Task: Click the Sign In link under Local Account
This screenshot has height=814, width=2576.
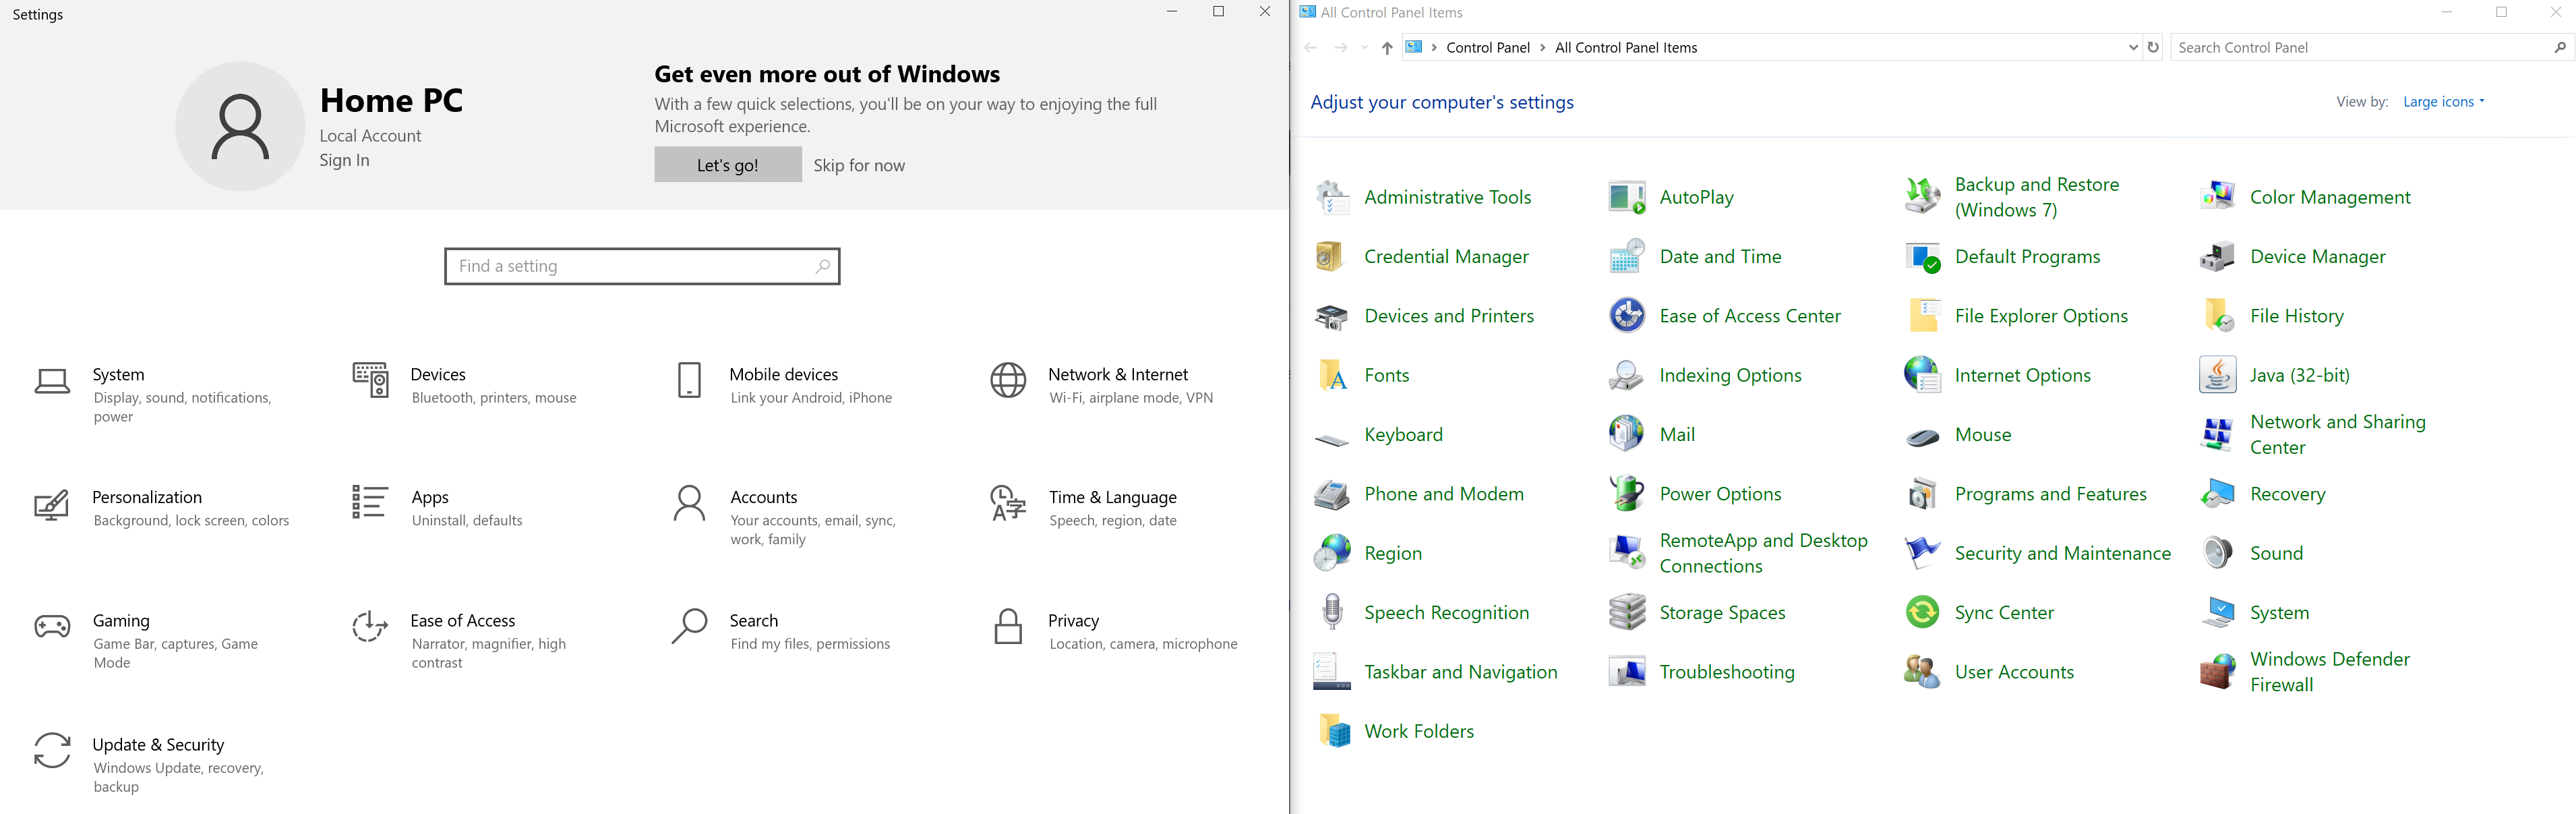Action: 344,160
